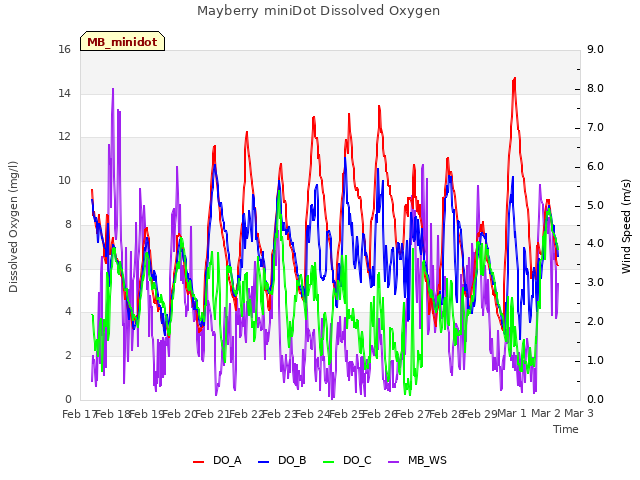Click the Wind Speed (m/s) axis label
Screen dimensions: 640x480
coord(626,226)
